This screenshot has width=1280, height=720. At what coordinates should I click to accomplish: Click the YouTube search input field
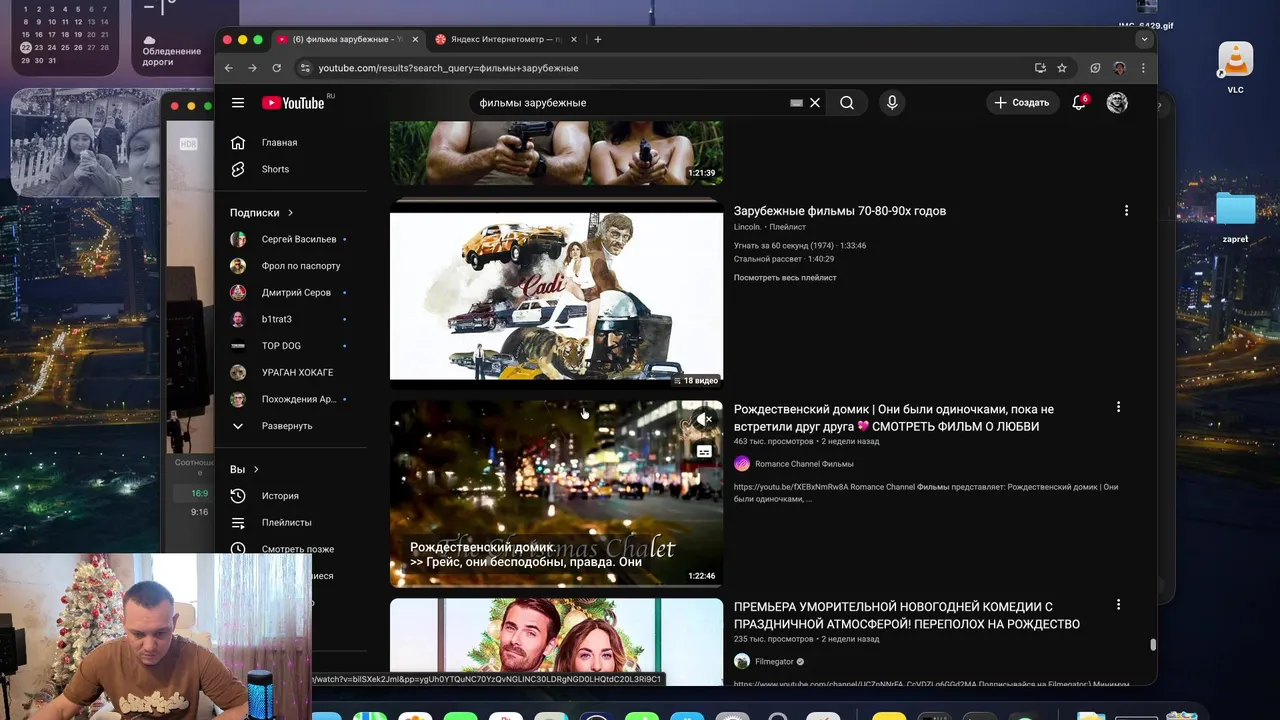(630, 103)
